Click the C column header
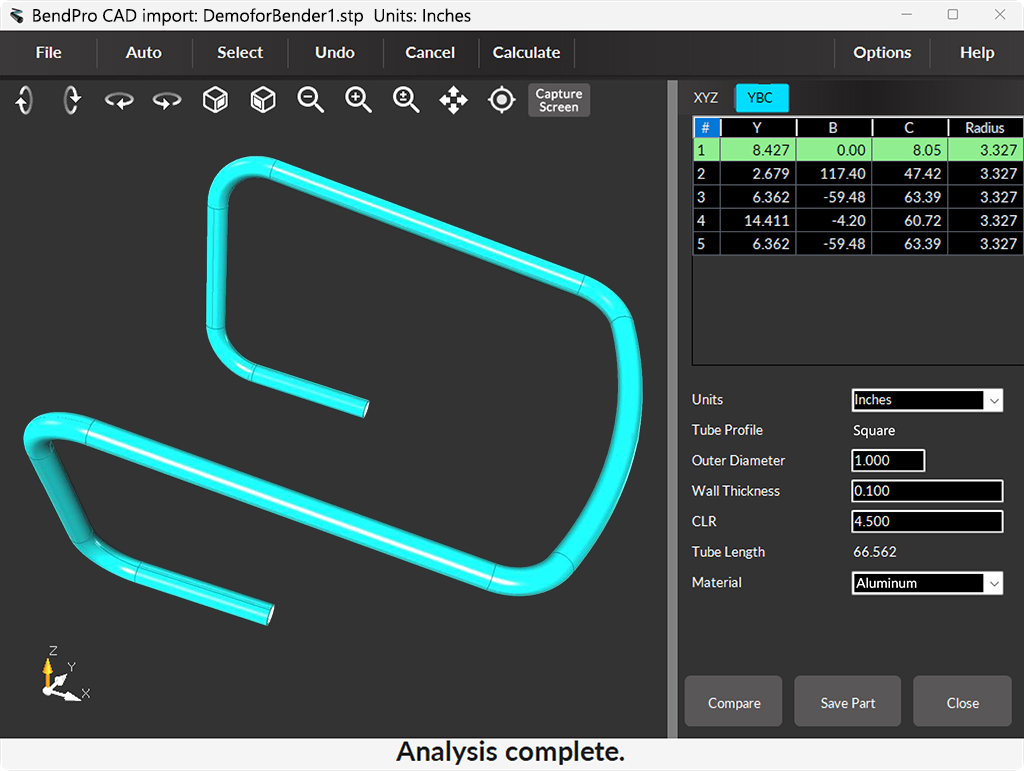 [909, 127]
